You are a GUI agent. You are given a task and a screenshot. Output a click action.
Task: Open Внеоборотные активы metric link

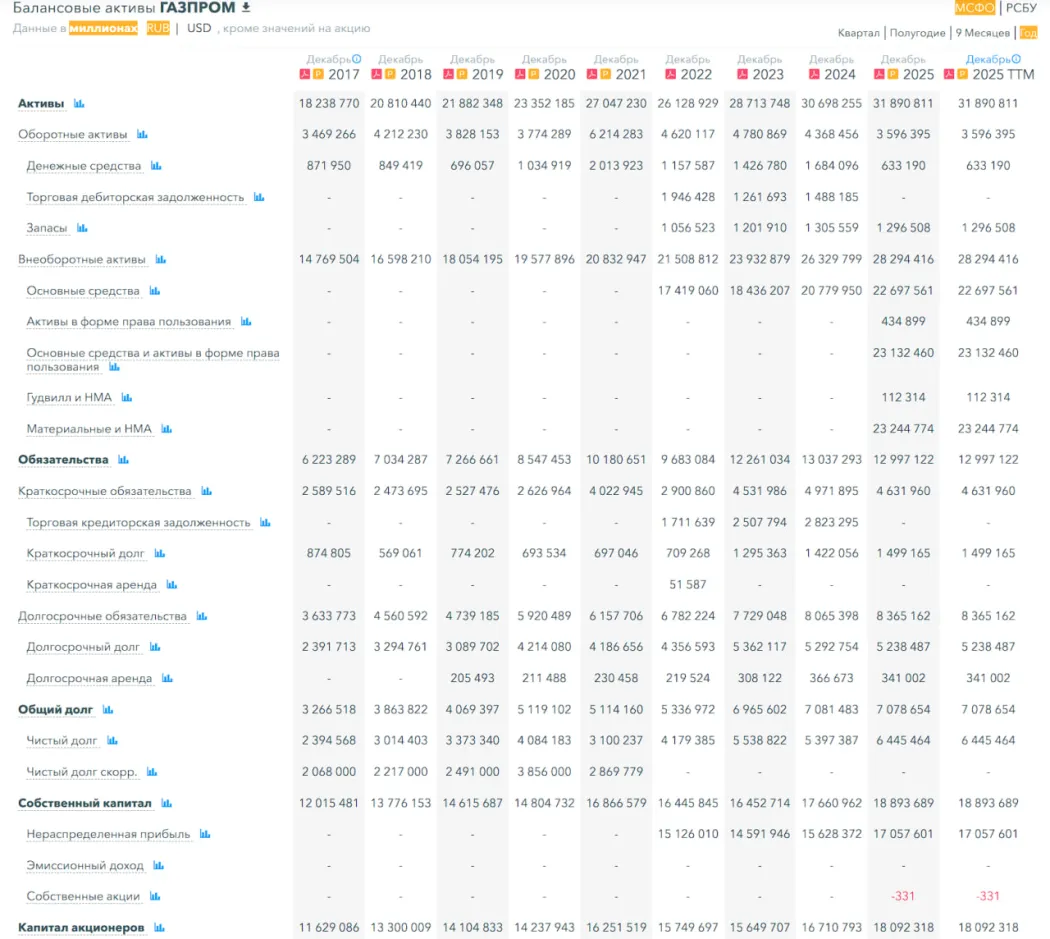(82, 260)
